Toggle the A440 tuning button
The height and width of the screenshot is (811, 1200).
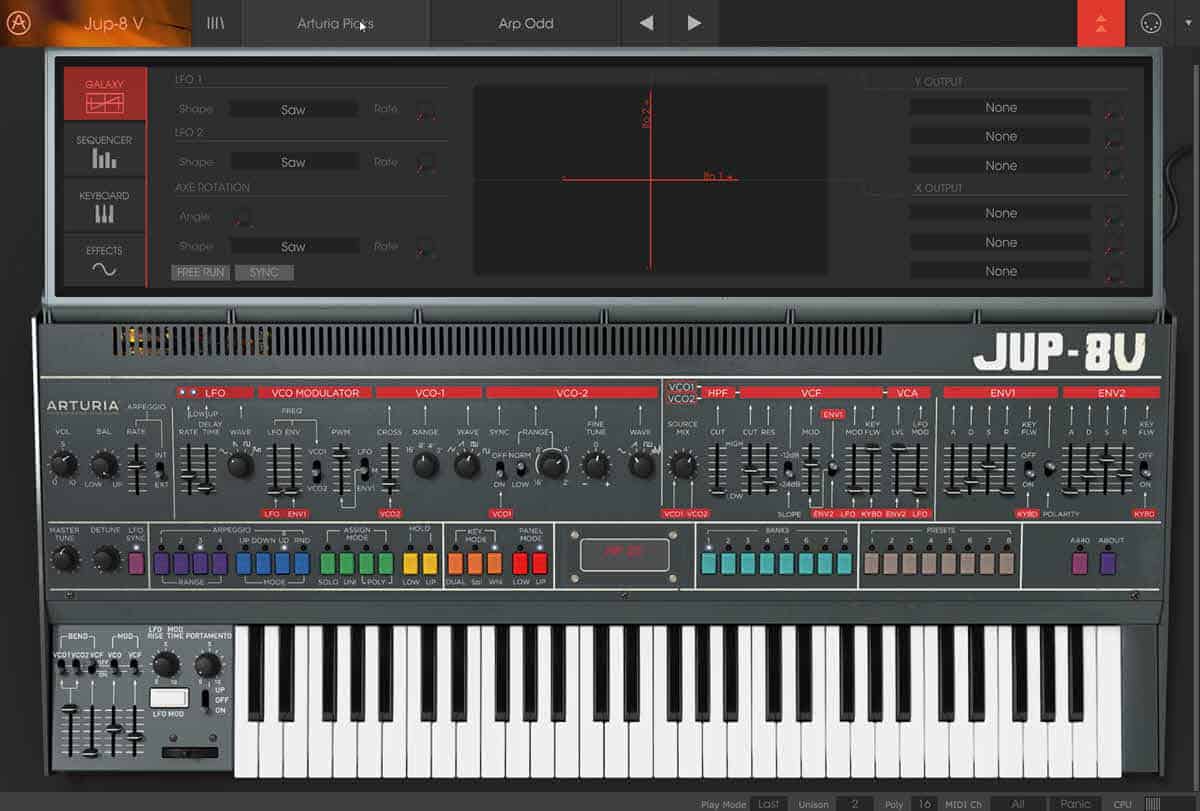1080,563
